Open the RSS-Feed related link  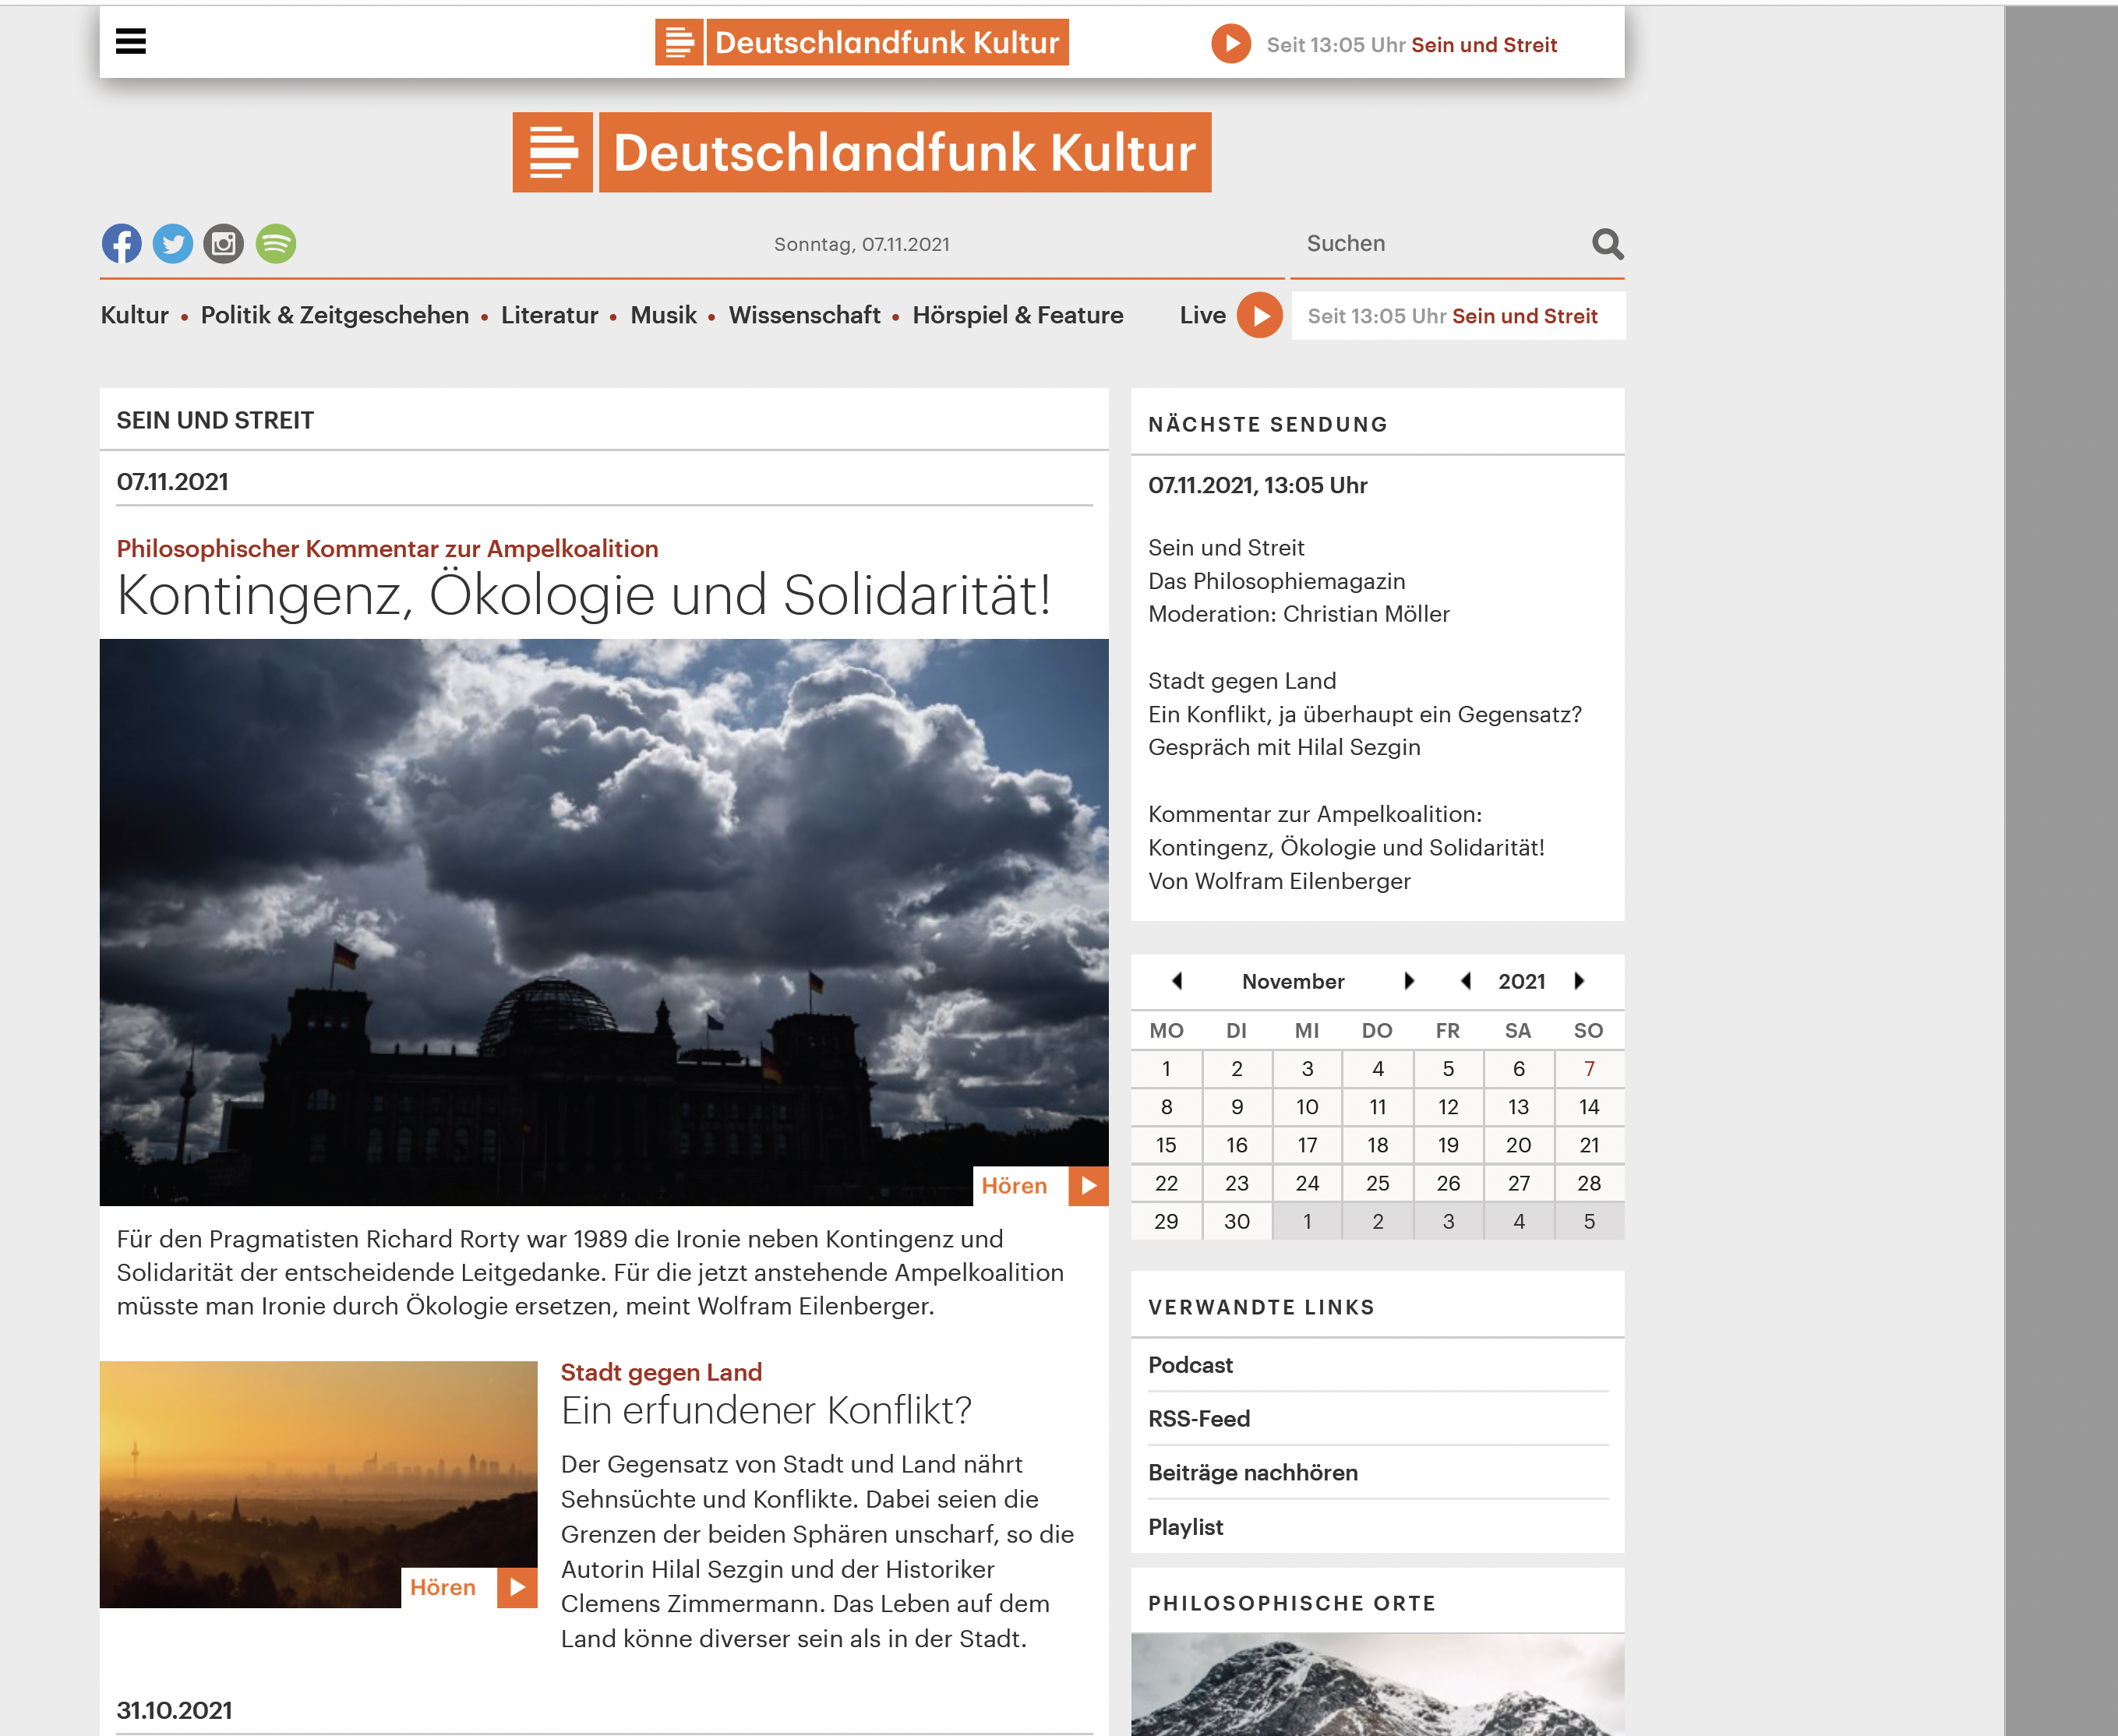(x=1199, y=1419)
